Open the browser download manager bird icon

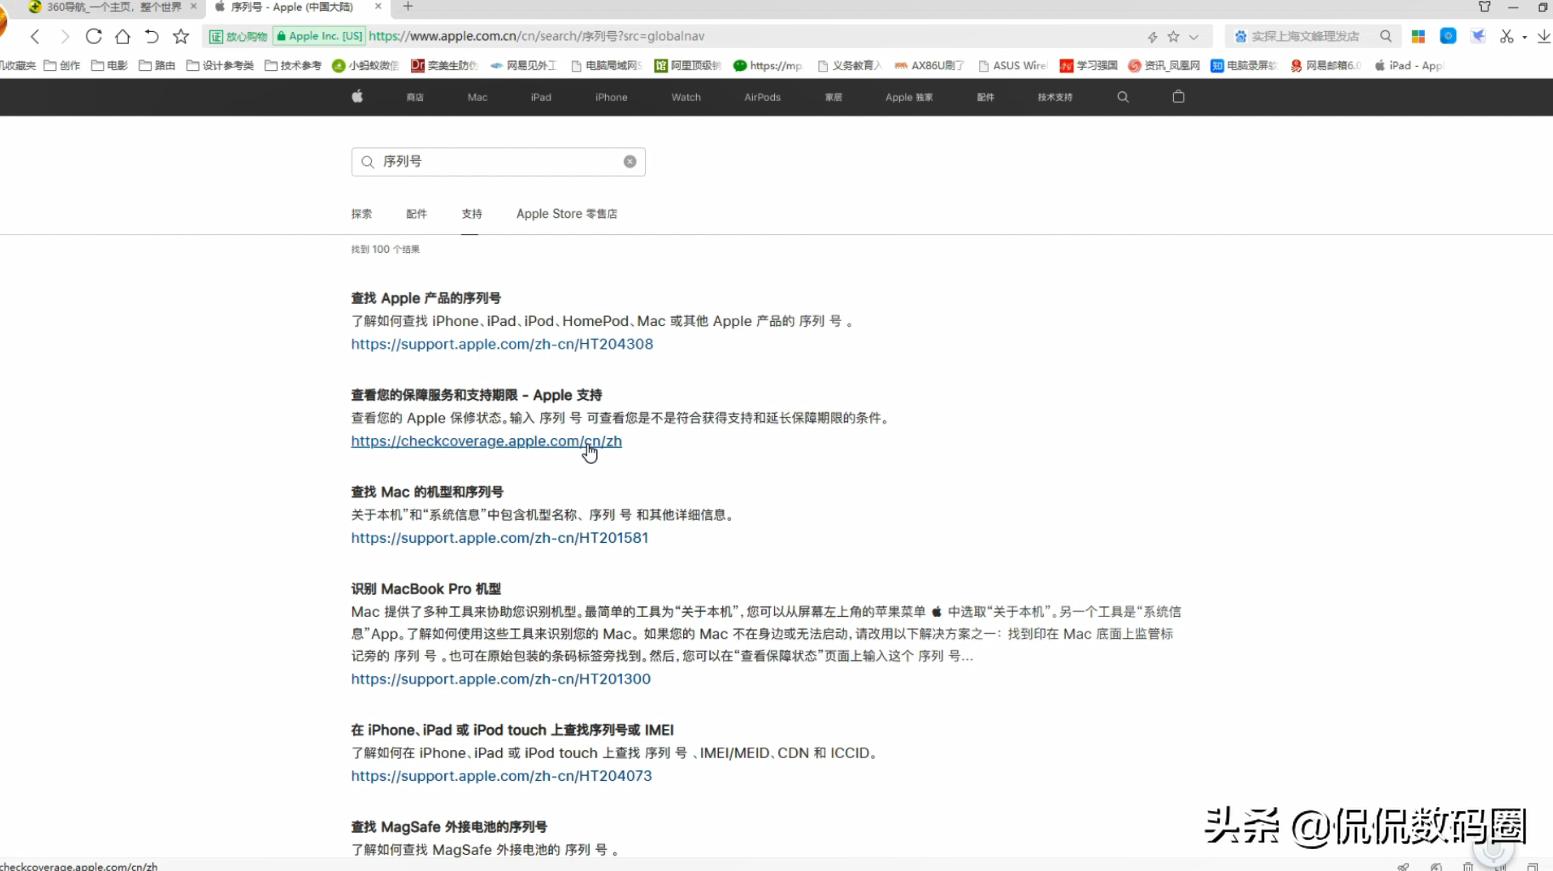click(x=1478, y=35)
